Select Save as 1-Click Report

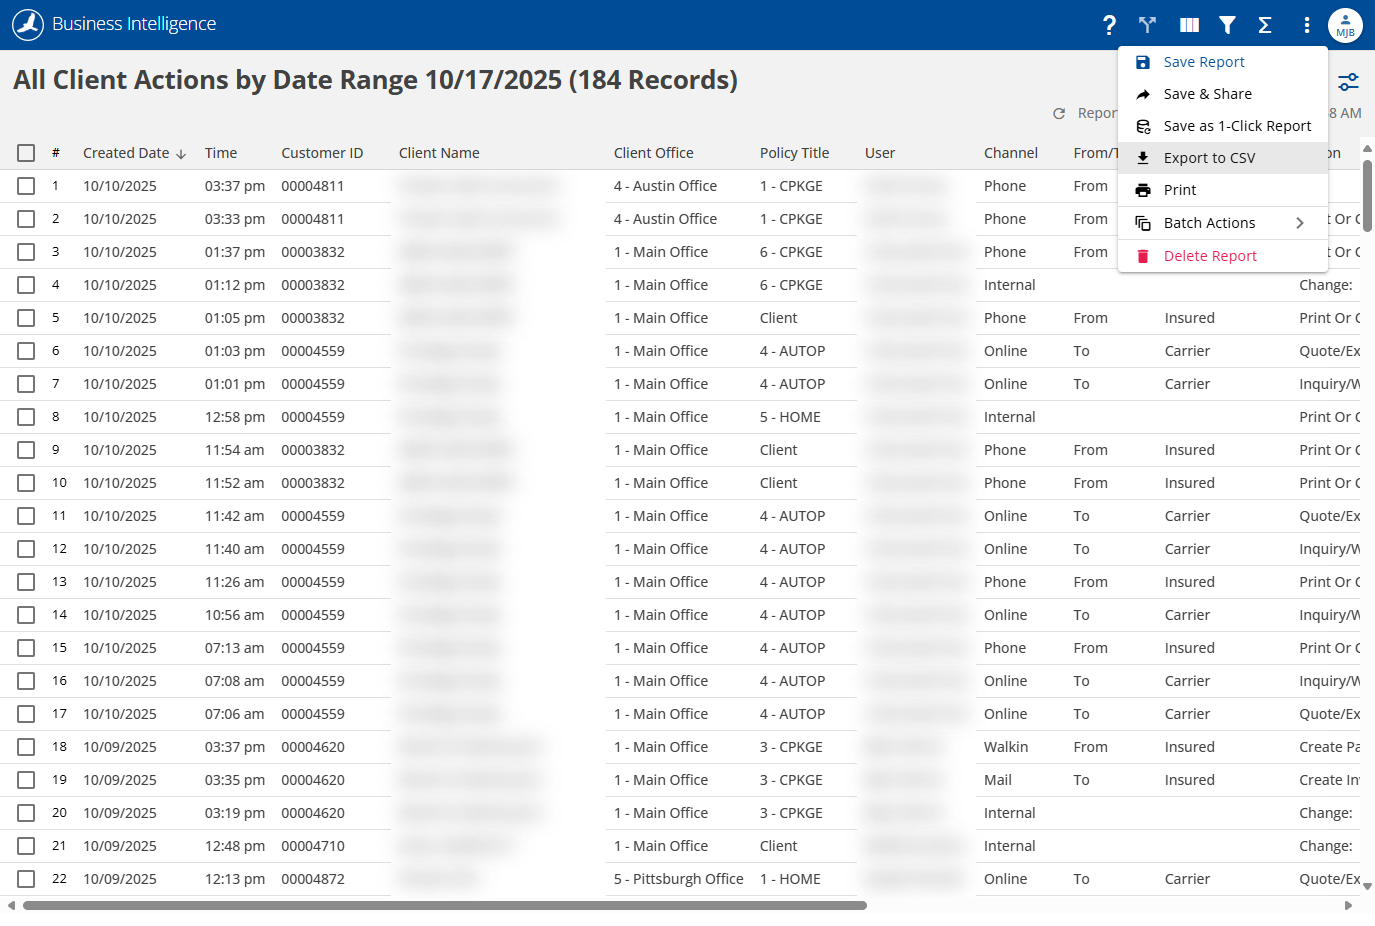pyautogui.click(x=1223, y=126)
